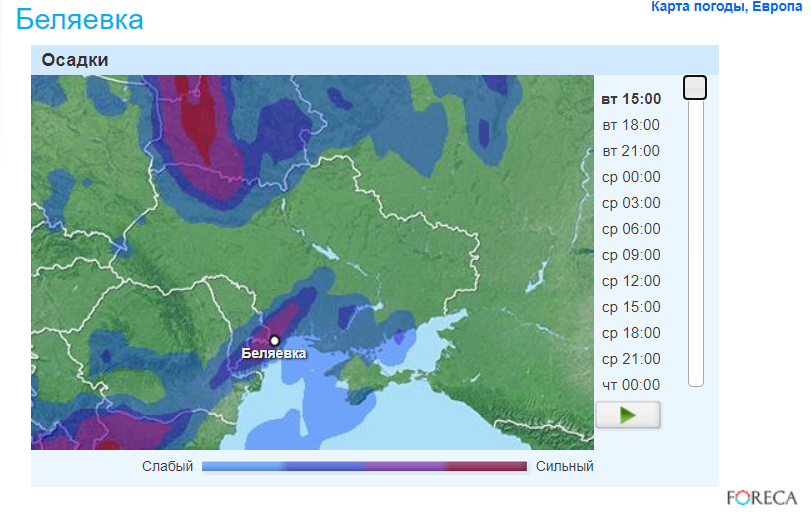The width and height of the screenshot is (811, 525).
Task: Click the time slider track below the handle
Action: 696,243
